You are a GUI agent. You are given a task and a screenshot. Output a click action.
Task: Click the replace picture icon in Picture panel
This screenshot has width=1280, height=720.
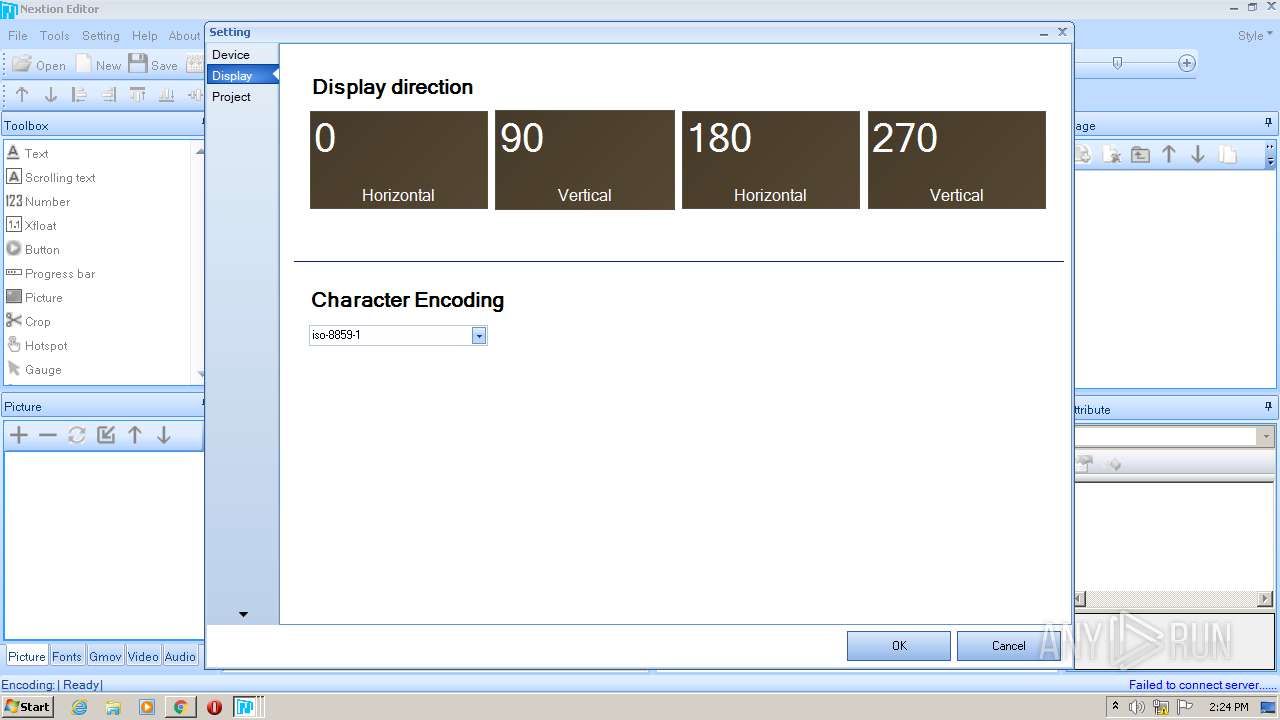[106, 435]
